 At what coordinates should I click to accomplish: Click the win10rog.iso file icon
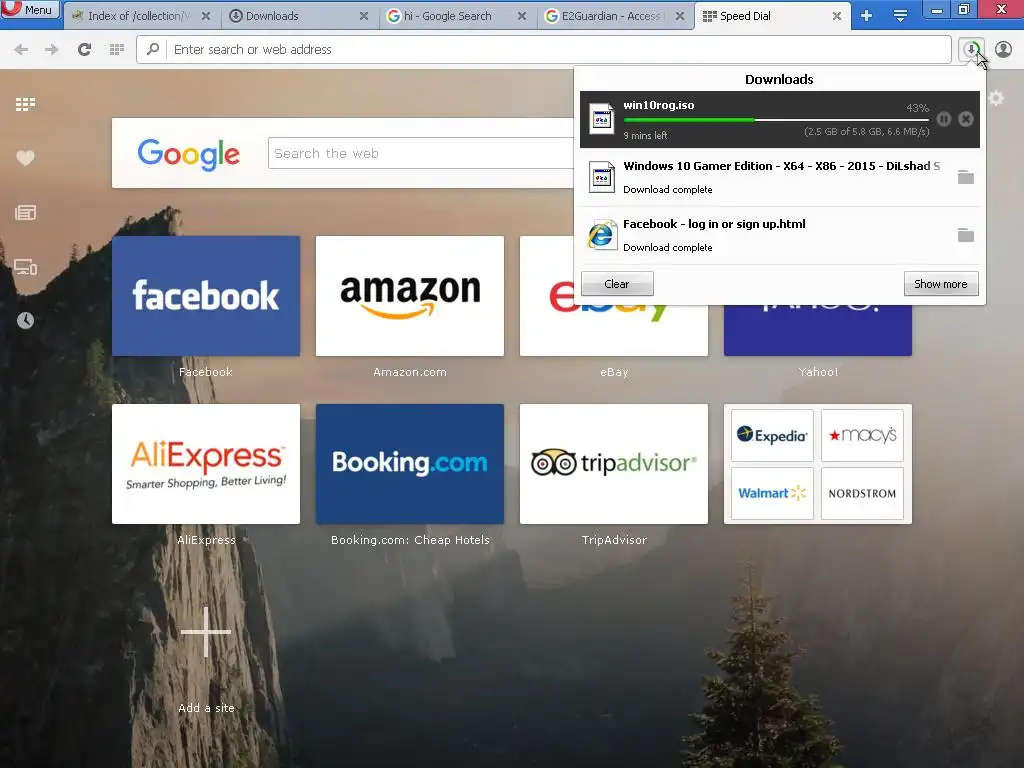pyautogui.click(x=601, y=120)
